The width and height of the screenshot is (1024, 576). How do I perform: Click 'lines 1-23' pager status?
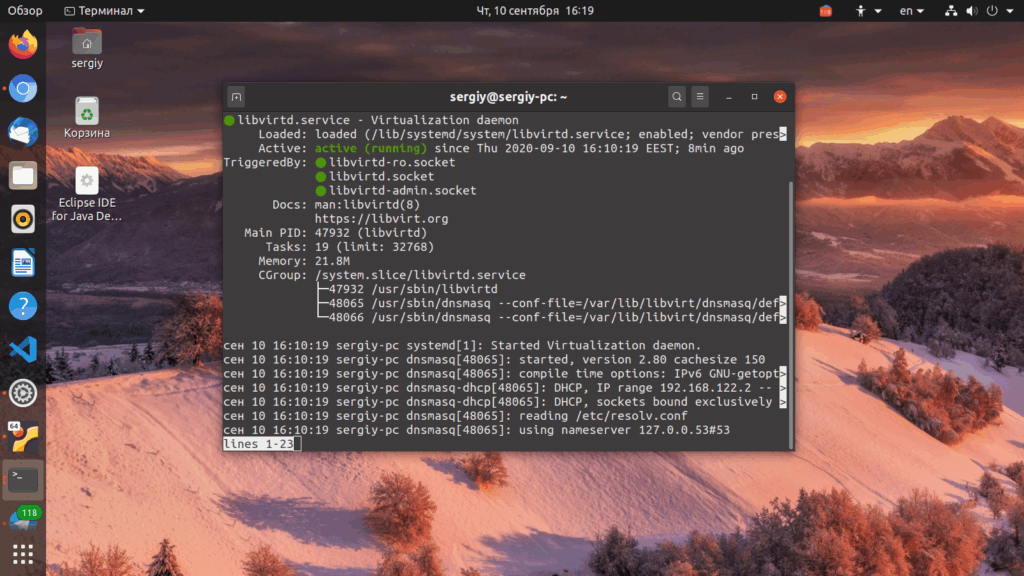click(259, 444)
